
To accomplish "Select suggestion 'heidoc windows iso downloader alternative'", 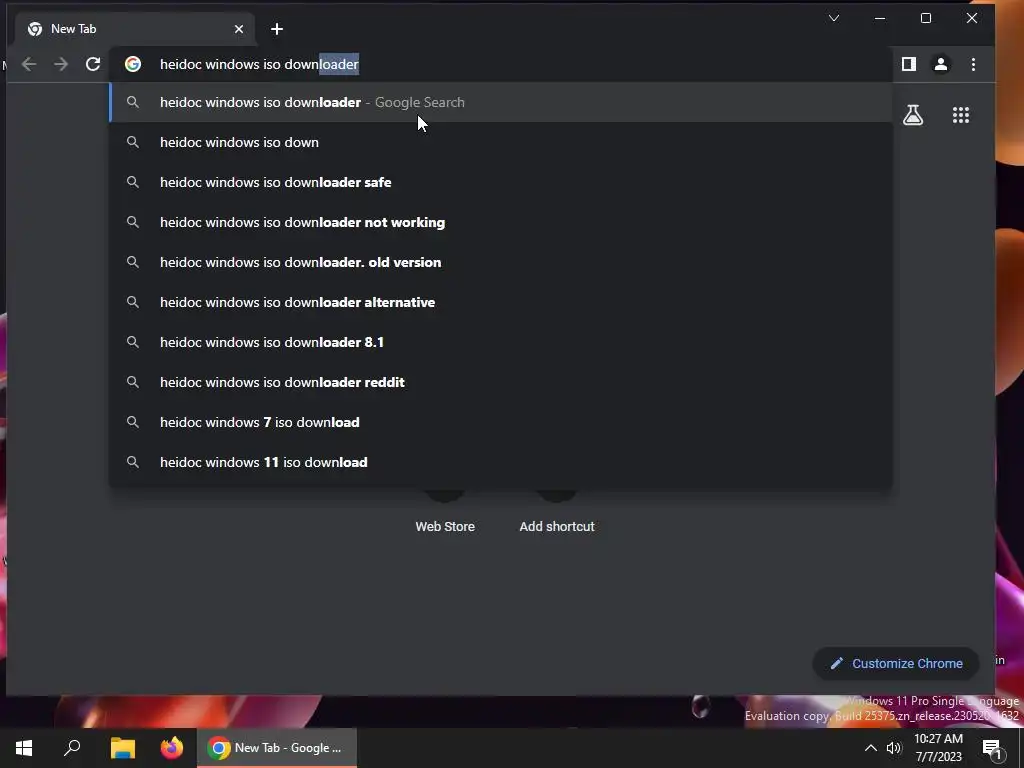I will point(501,302).
